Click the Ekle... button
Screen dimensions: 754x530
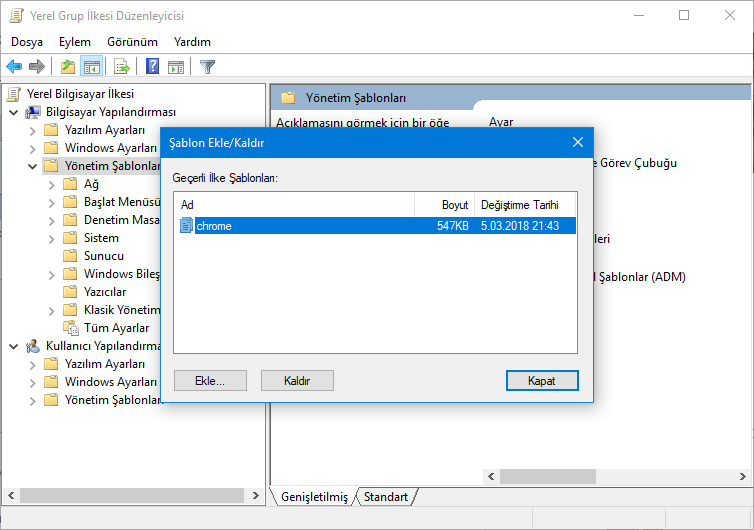[210, 380]
